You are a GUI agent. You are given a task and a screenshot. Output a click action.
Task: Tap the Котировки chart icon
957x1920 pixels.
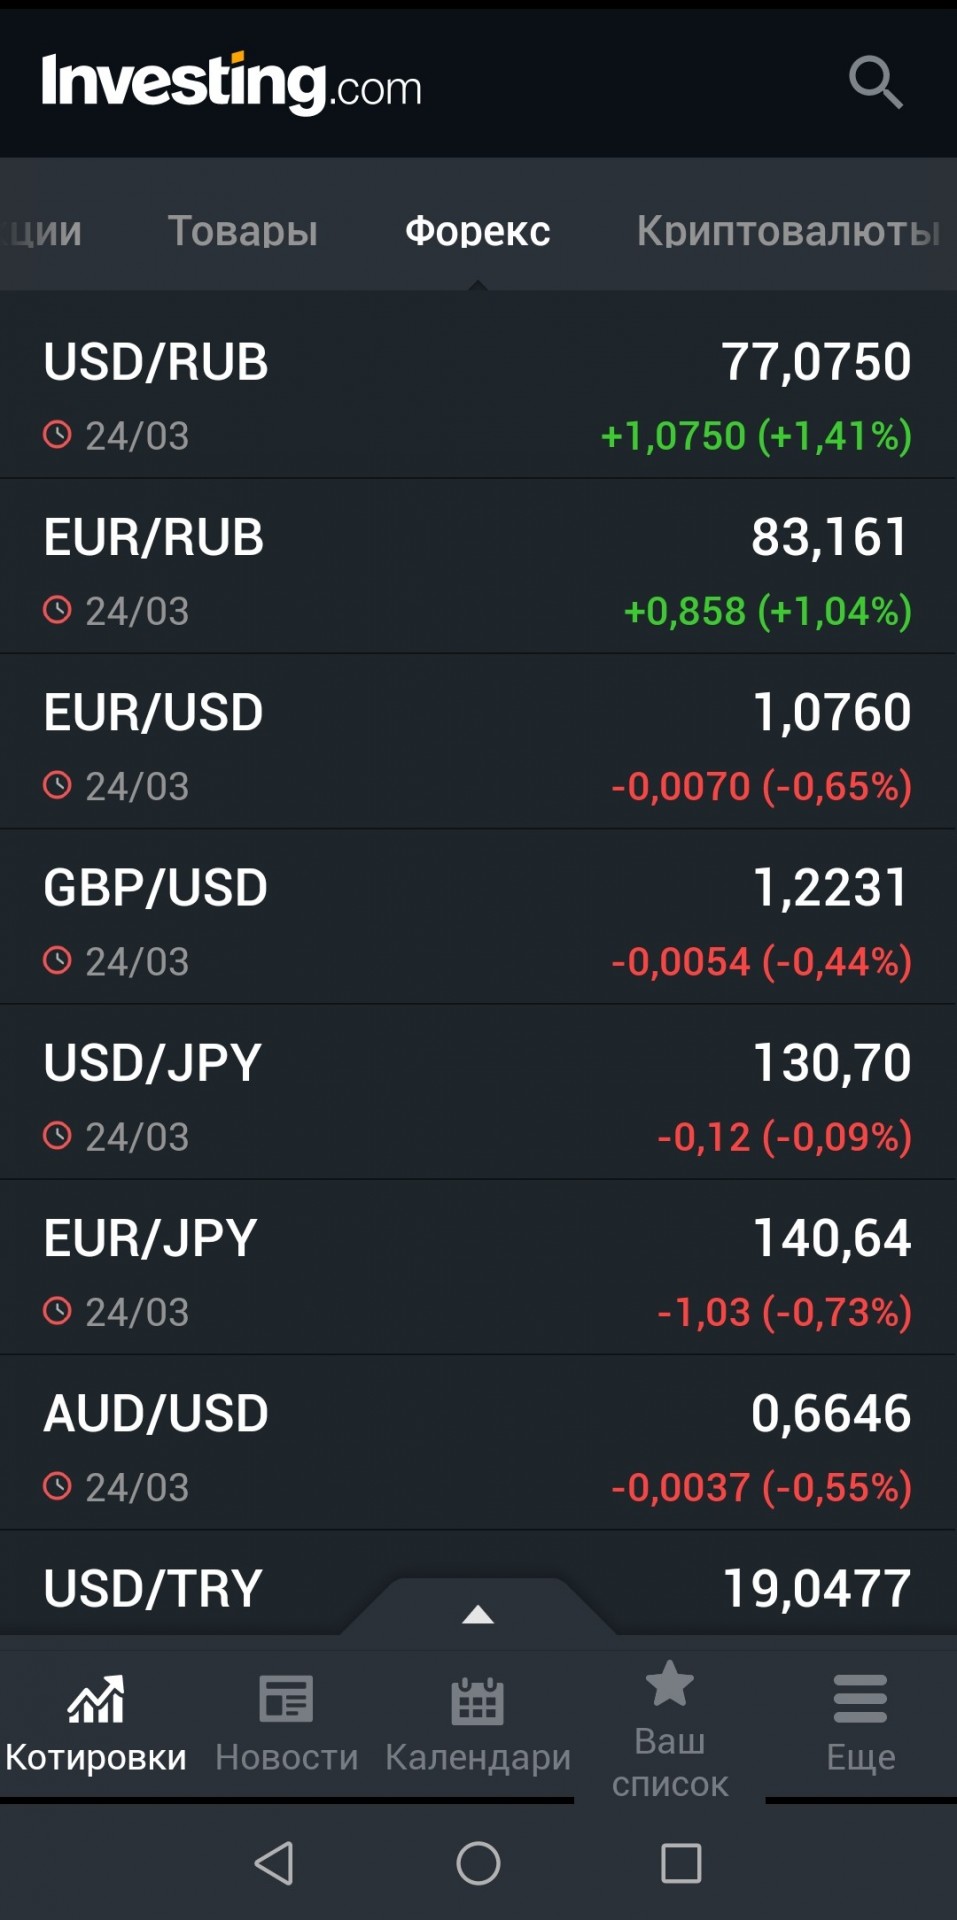(96, 1700)
